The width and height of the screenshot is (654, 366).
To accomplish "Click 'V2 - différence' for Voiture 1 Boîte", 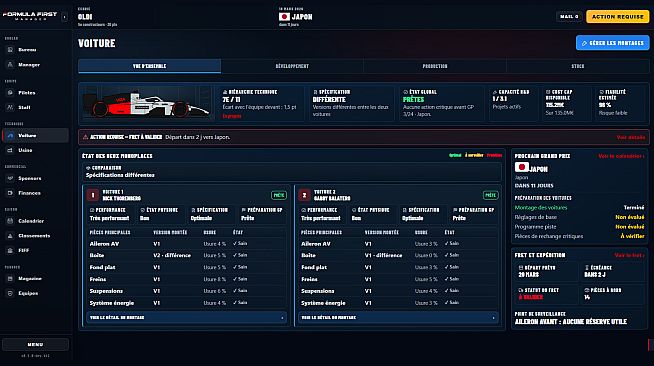I will pos(172,255).
